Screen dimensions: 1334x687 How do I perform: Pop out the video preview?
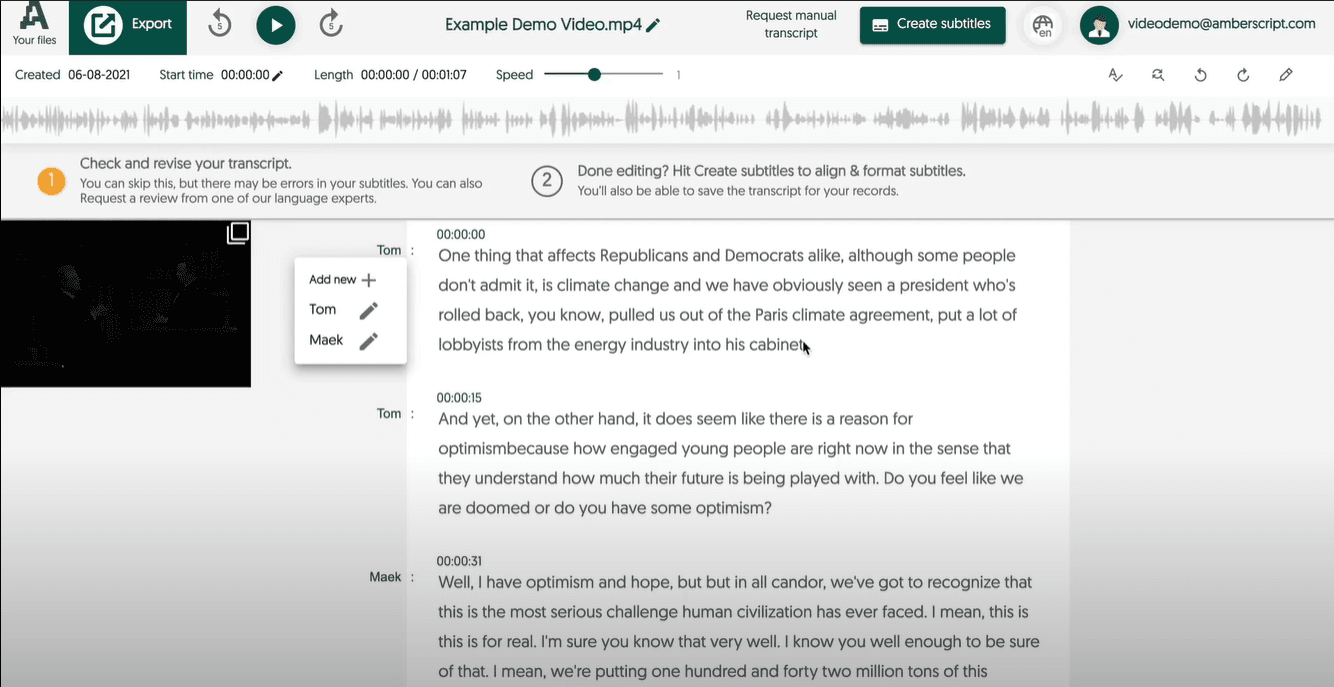click(237, 233)
